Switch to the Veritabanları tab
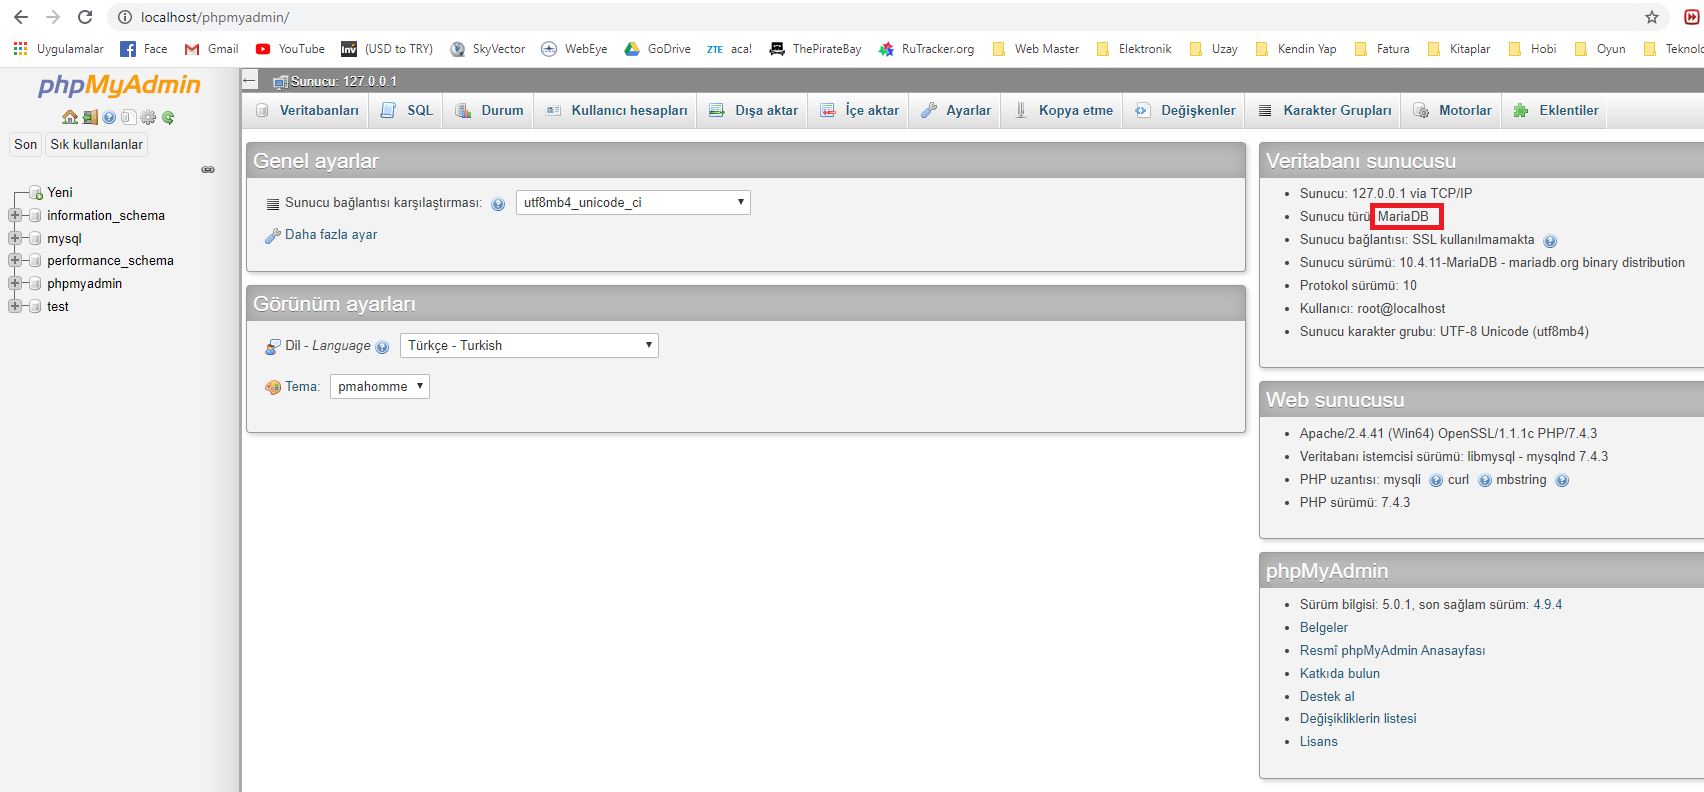 [307, 111]
